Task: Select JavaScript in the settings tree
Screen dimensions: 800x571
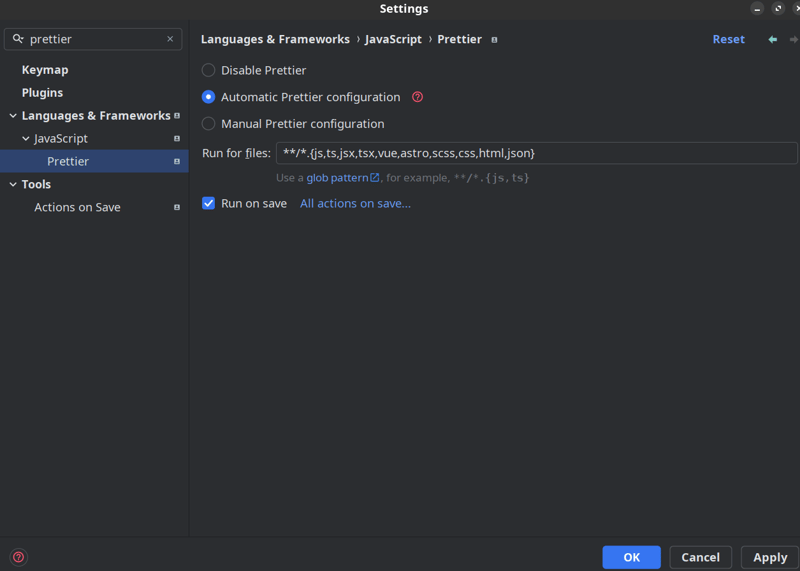Action: coord(61,138)
